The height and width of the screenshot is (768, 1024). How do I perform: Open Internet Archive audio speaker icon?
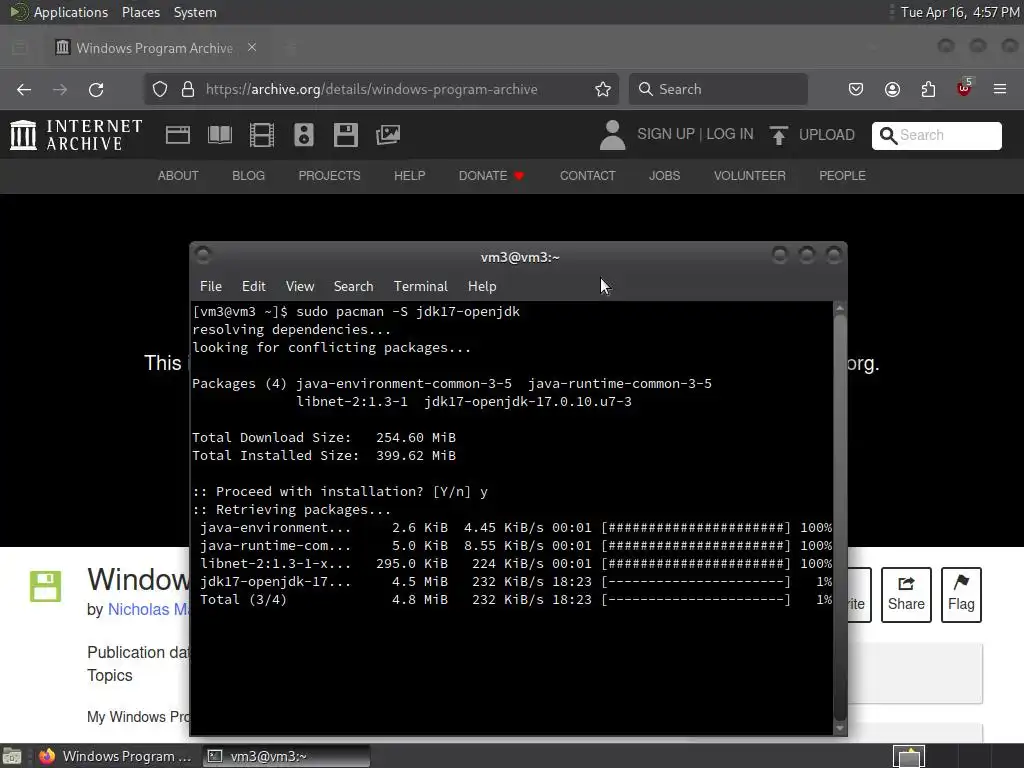point(304,135)
